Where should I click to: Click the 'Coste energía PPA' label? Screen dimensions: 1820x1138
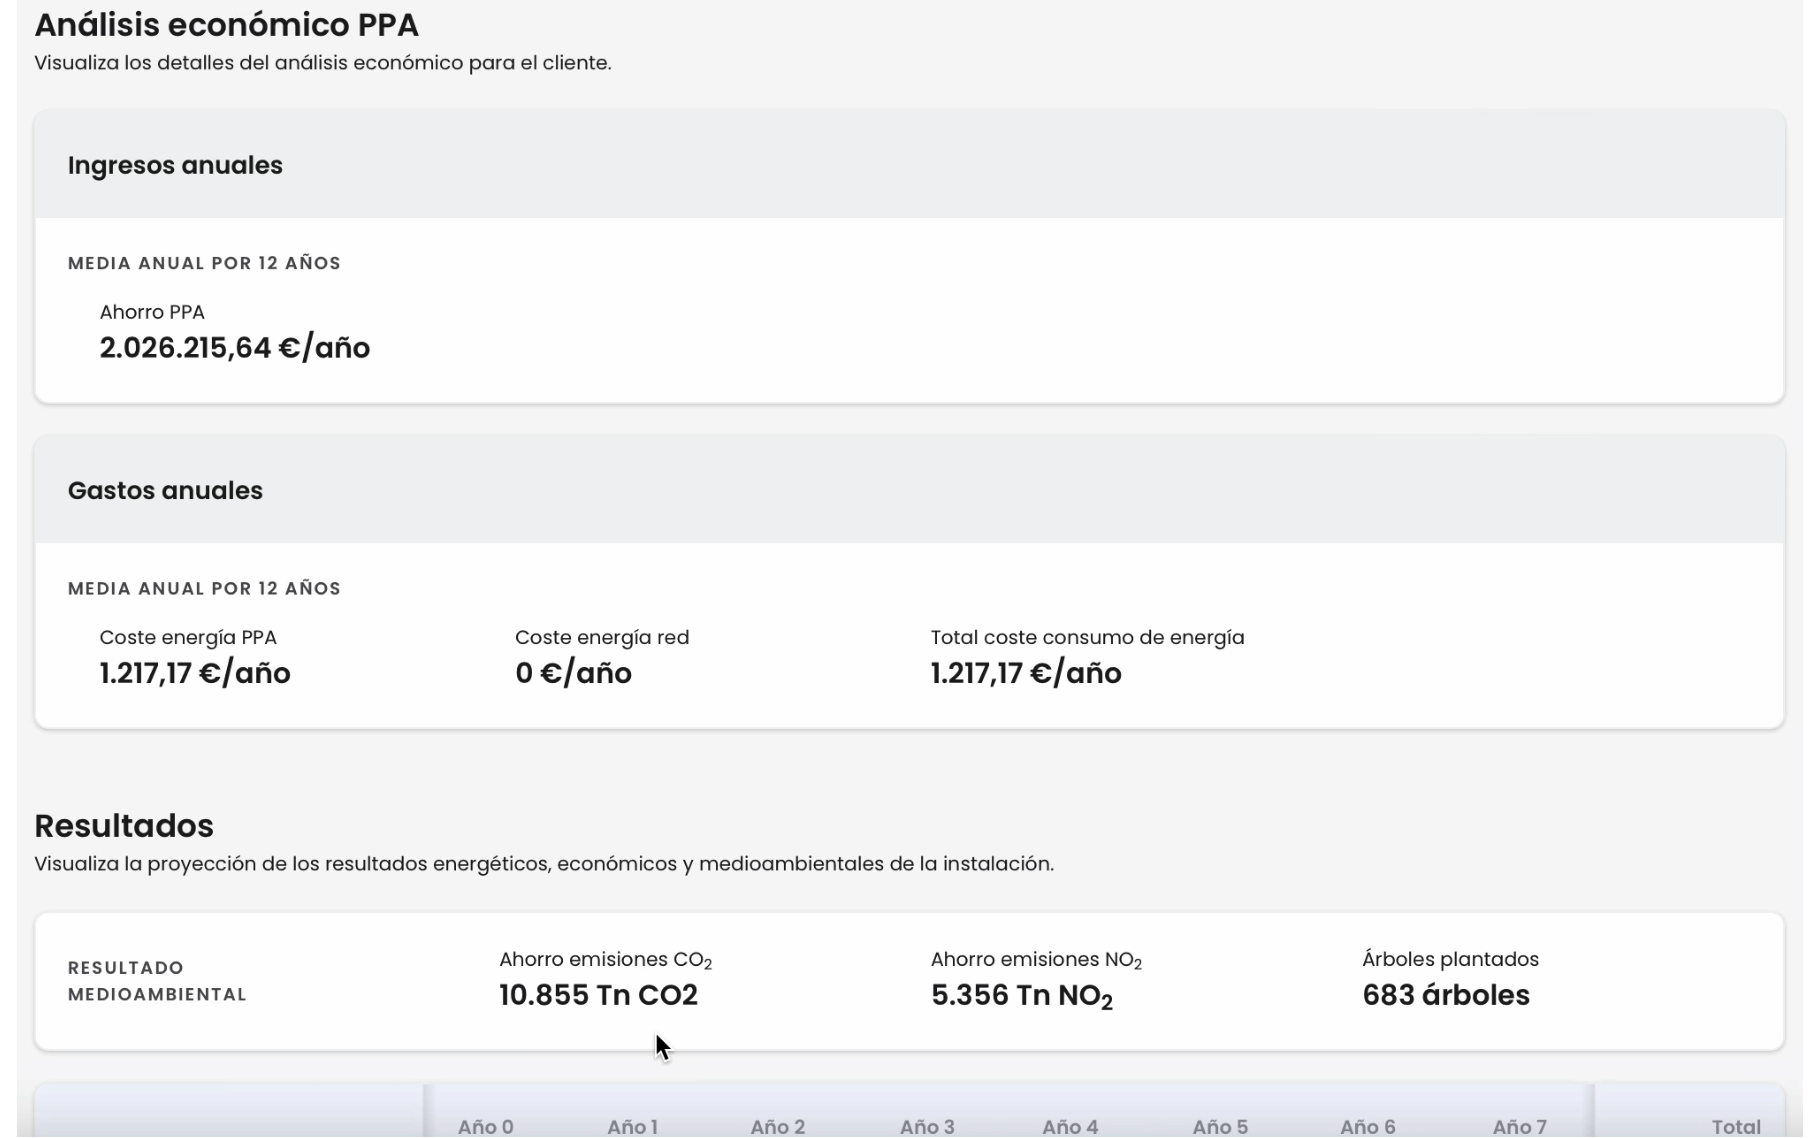188,637
